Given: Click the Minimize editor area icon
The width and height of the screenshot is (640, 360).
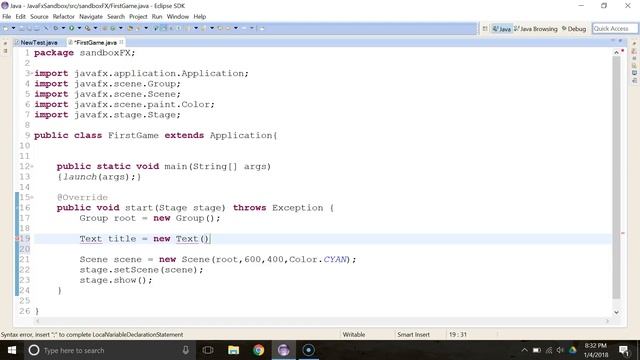Looking at the screenshot, I should 613,41.
